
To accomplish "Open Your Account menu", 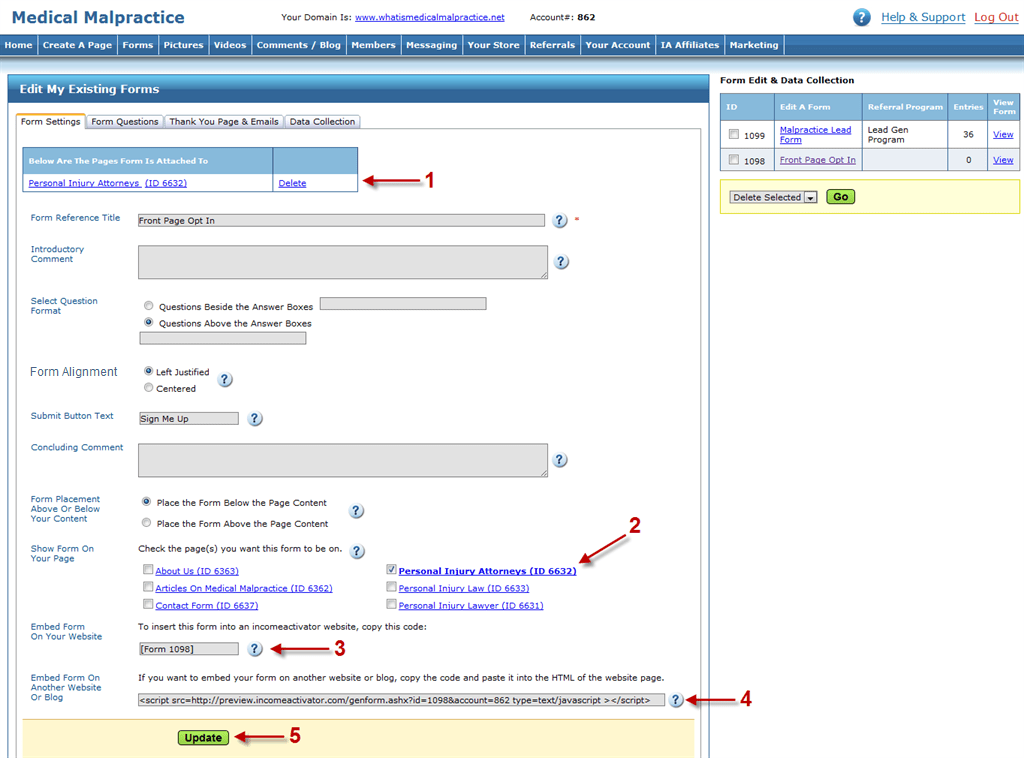I will pyautogui.click(x=618, y=45).
